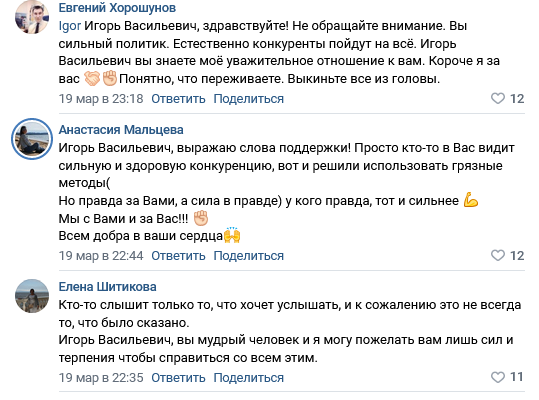Open Анастасия Мальцева's profile name link
Image resolution: width=539 pixels, height=400 pixels.
click(x=121, y=130)
